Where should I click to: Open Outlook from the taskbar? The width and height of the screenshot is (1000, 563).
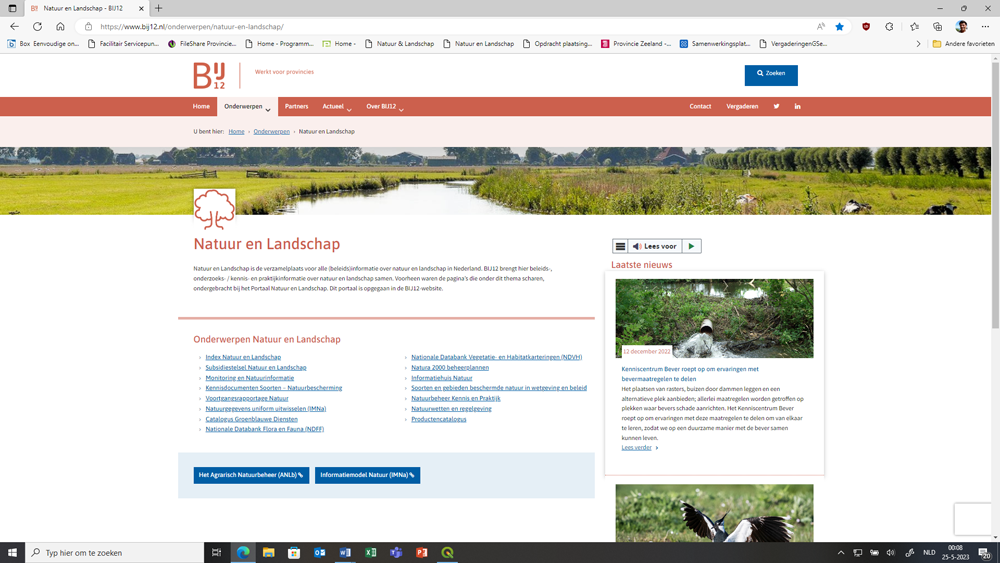320,553
